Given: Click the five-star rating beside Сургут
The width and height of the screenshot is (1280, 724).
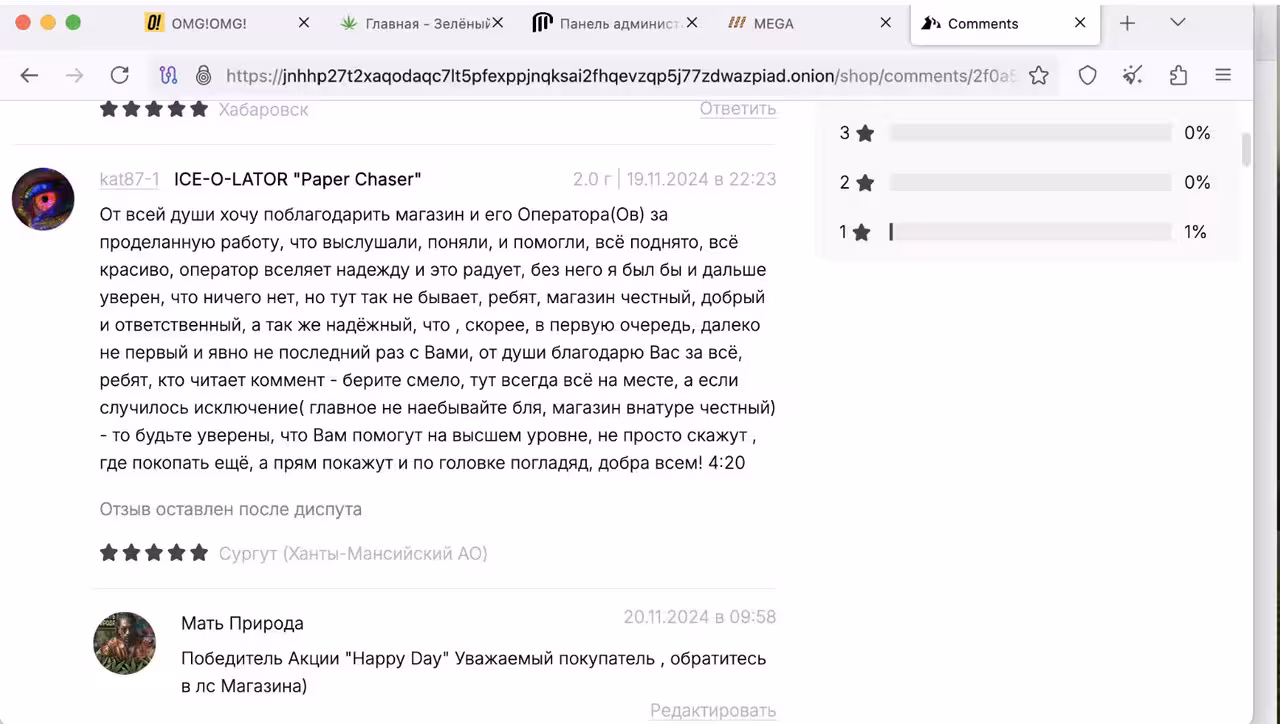Looking at the screenshot, I should pos(154,552).
